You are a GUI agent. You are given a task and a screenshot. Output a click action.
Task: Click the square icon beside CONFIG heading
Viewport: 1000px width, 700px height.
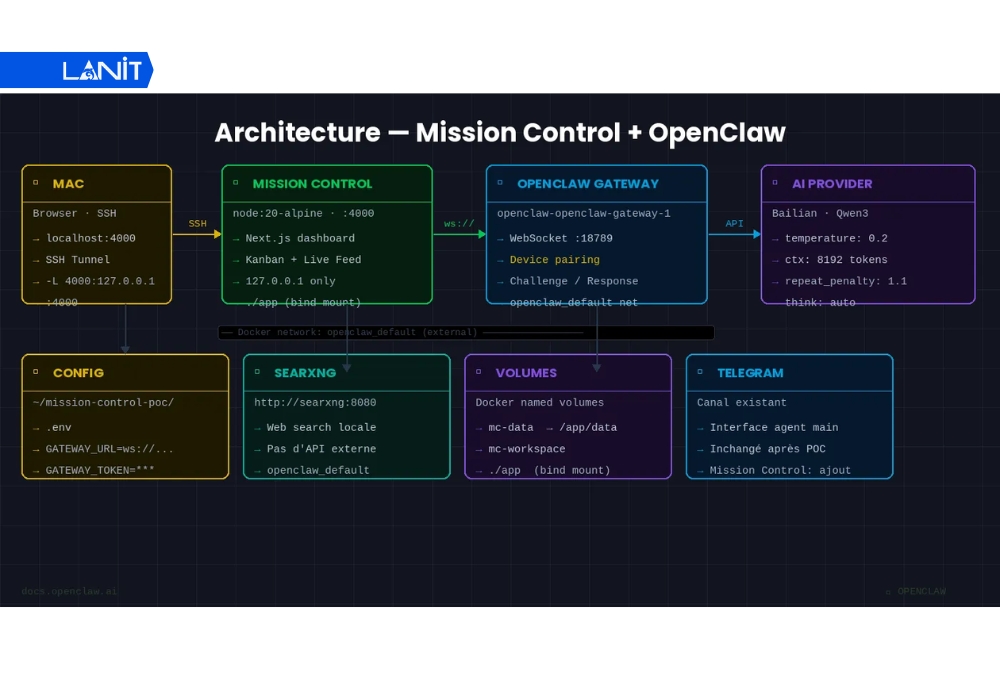[36, 372]
